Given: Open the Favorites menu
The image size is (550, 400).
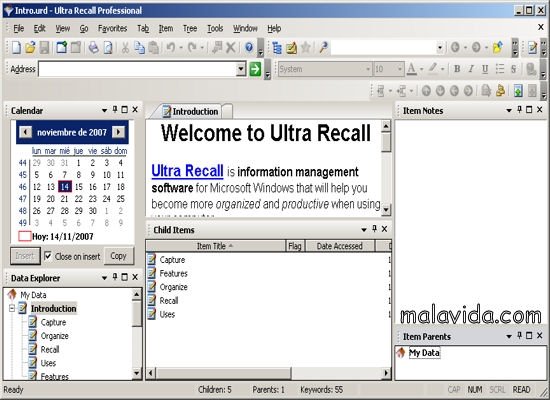Looking at the screenshot, I should (112, 28).
